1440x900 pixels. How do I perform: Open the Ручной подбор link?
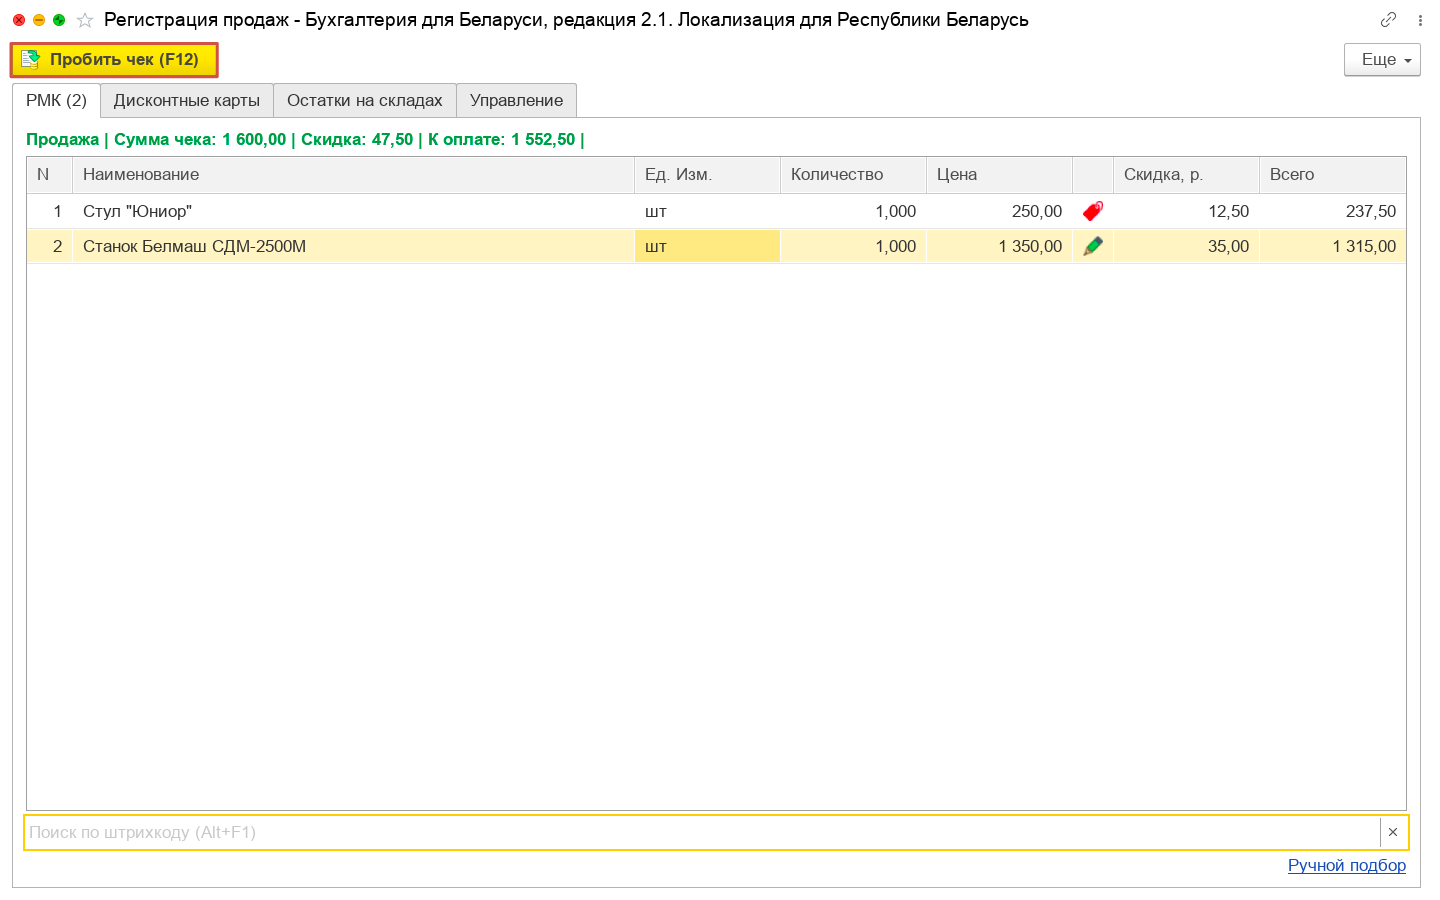click(1346, 865)
